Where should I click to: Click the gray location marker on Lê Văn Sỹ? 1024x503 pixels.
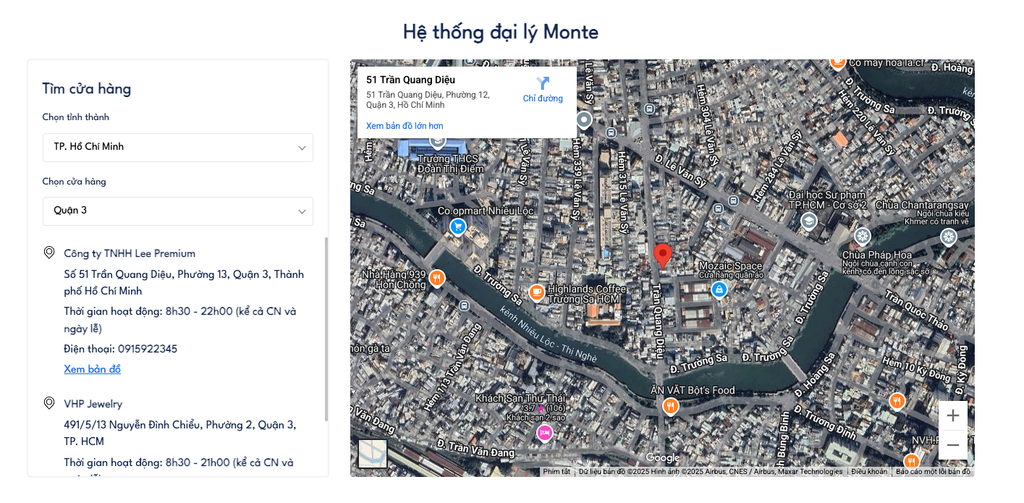tap(584, 120)
